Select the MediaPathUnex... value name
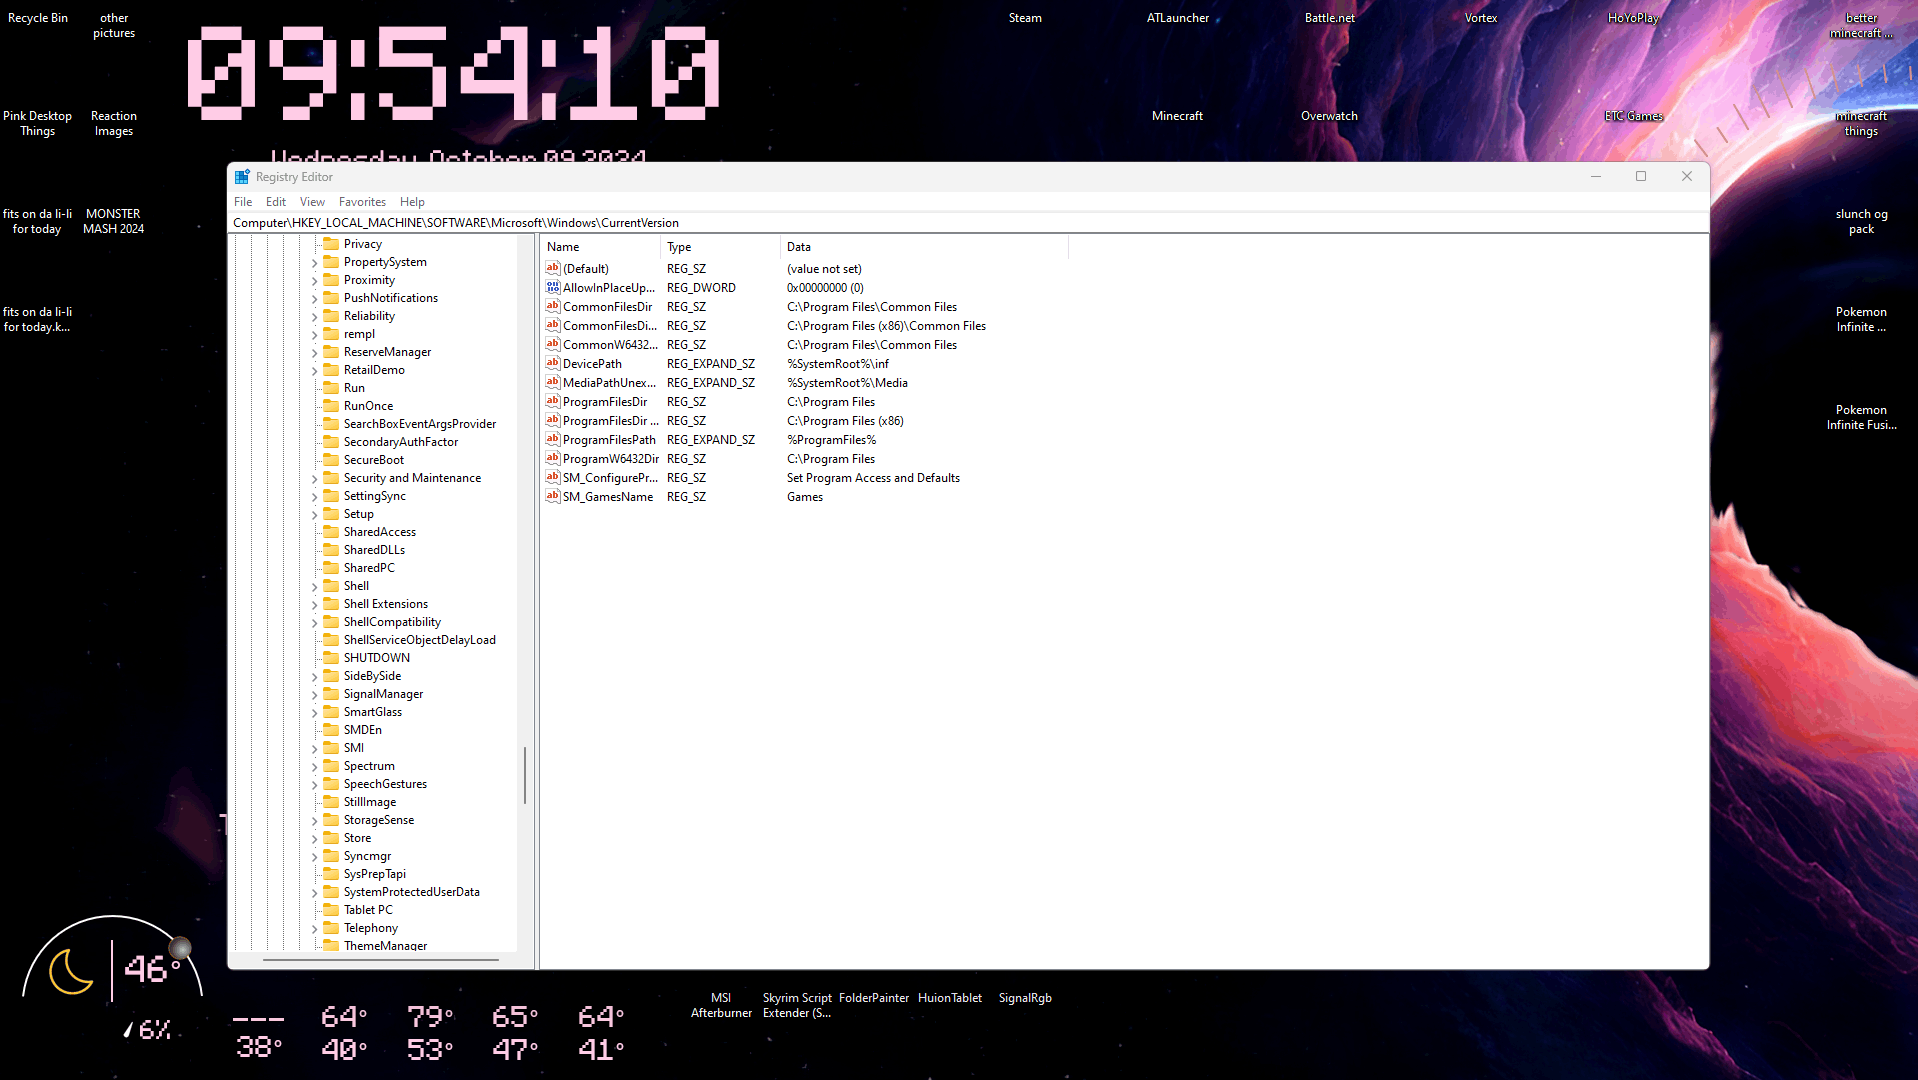 point(610,383)
